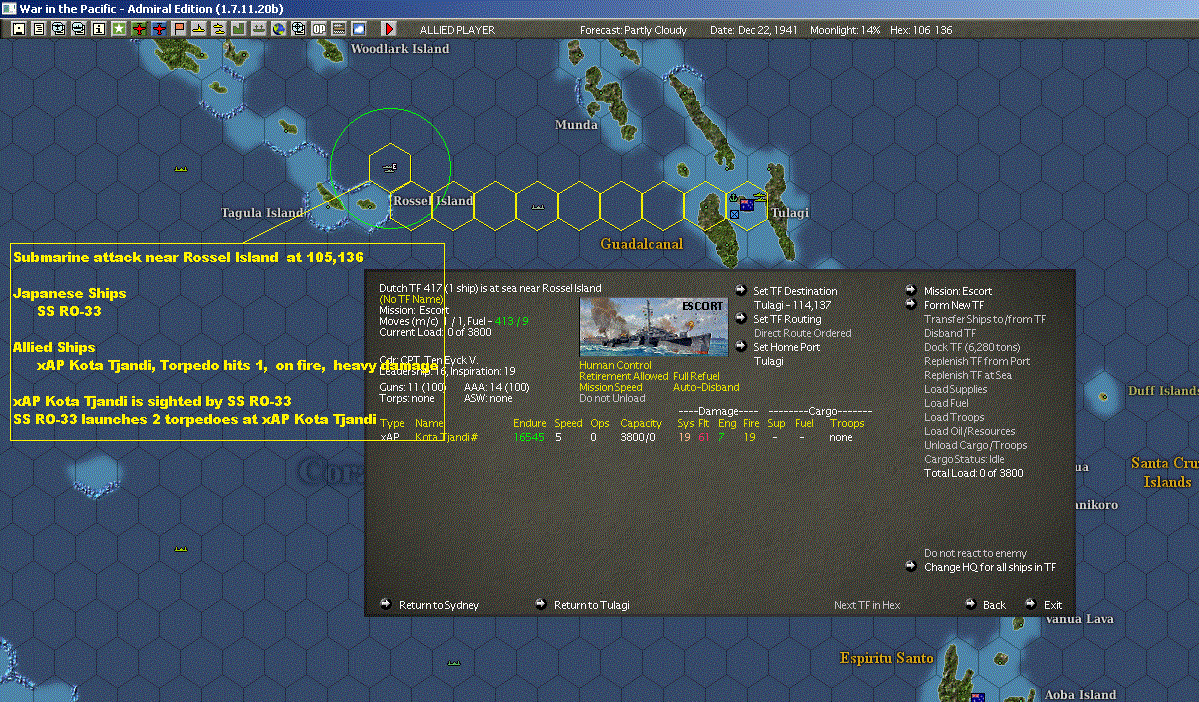Viewport: 1199px width, 702px height.
Task: Open the information 'i' toolbar icon
Action: click(99, 29)
